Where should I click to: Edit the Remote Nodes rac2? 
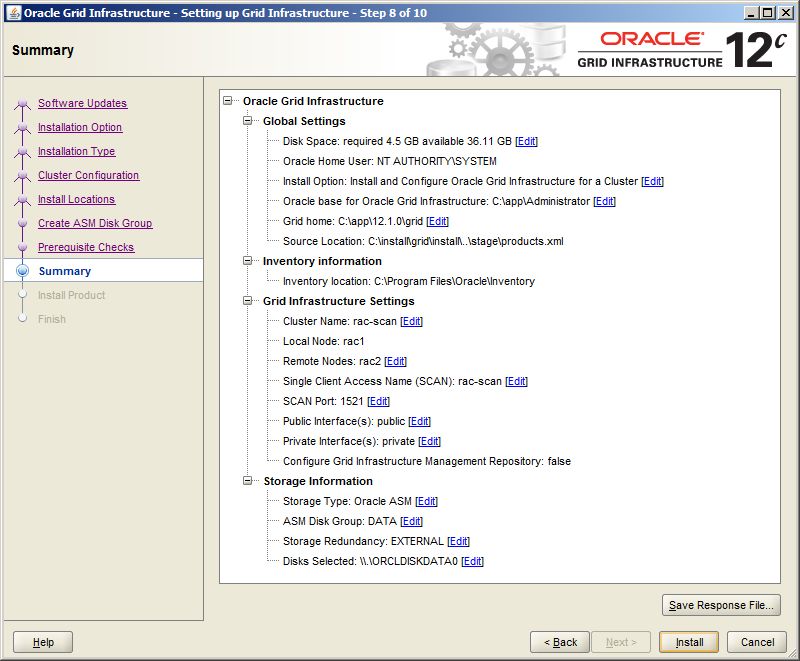pos(395,361)
